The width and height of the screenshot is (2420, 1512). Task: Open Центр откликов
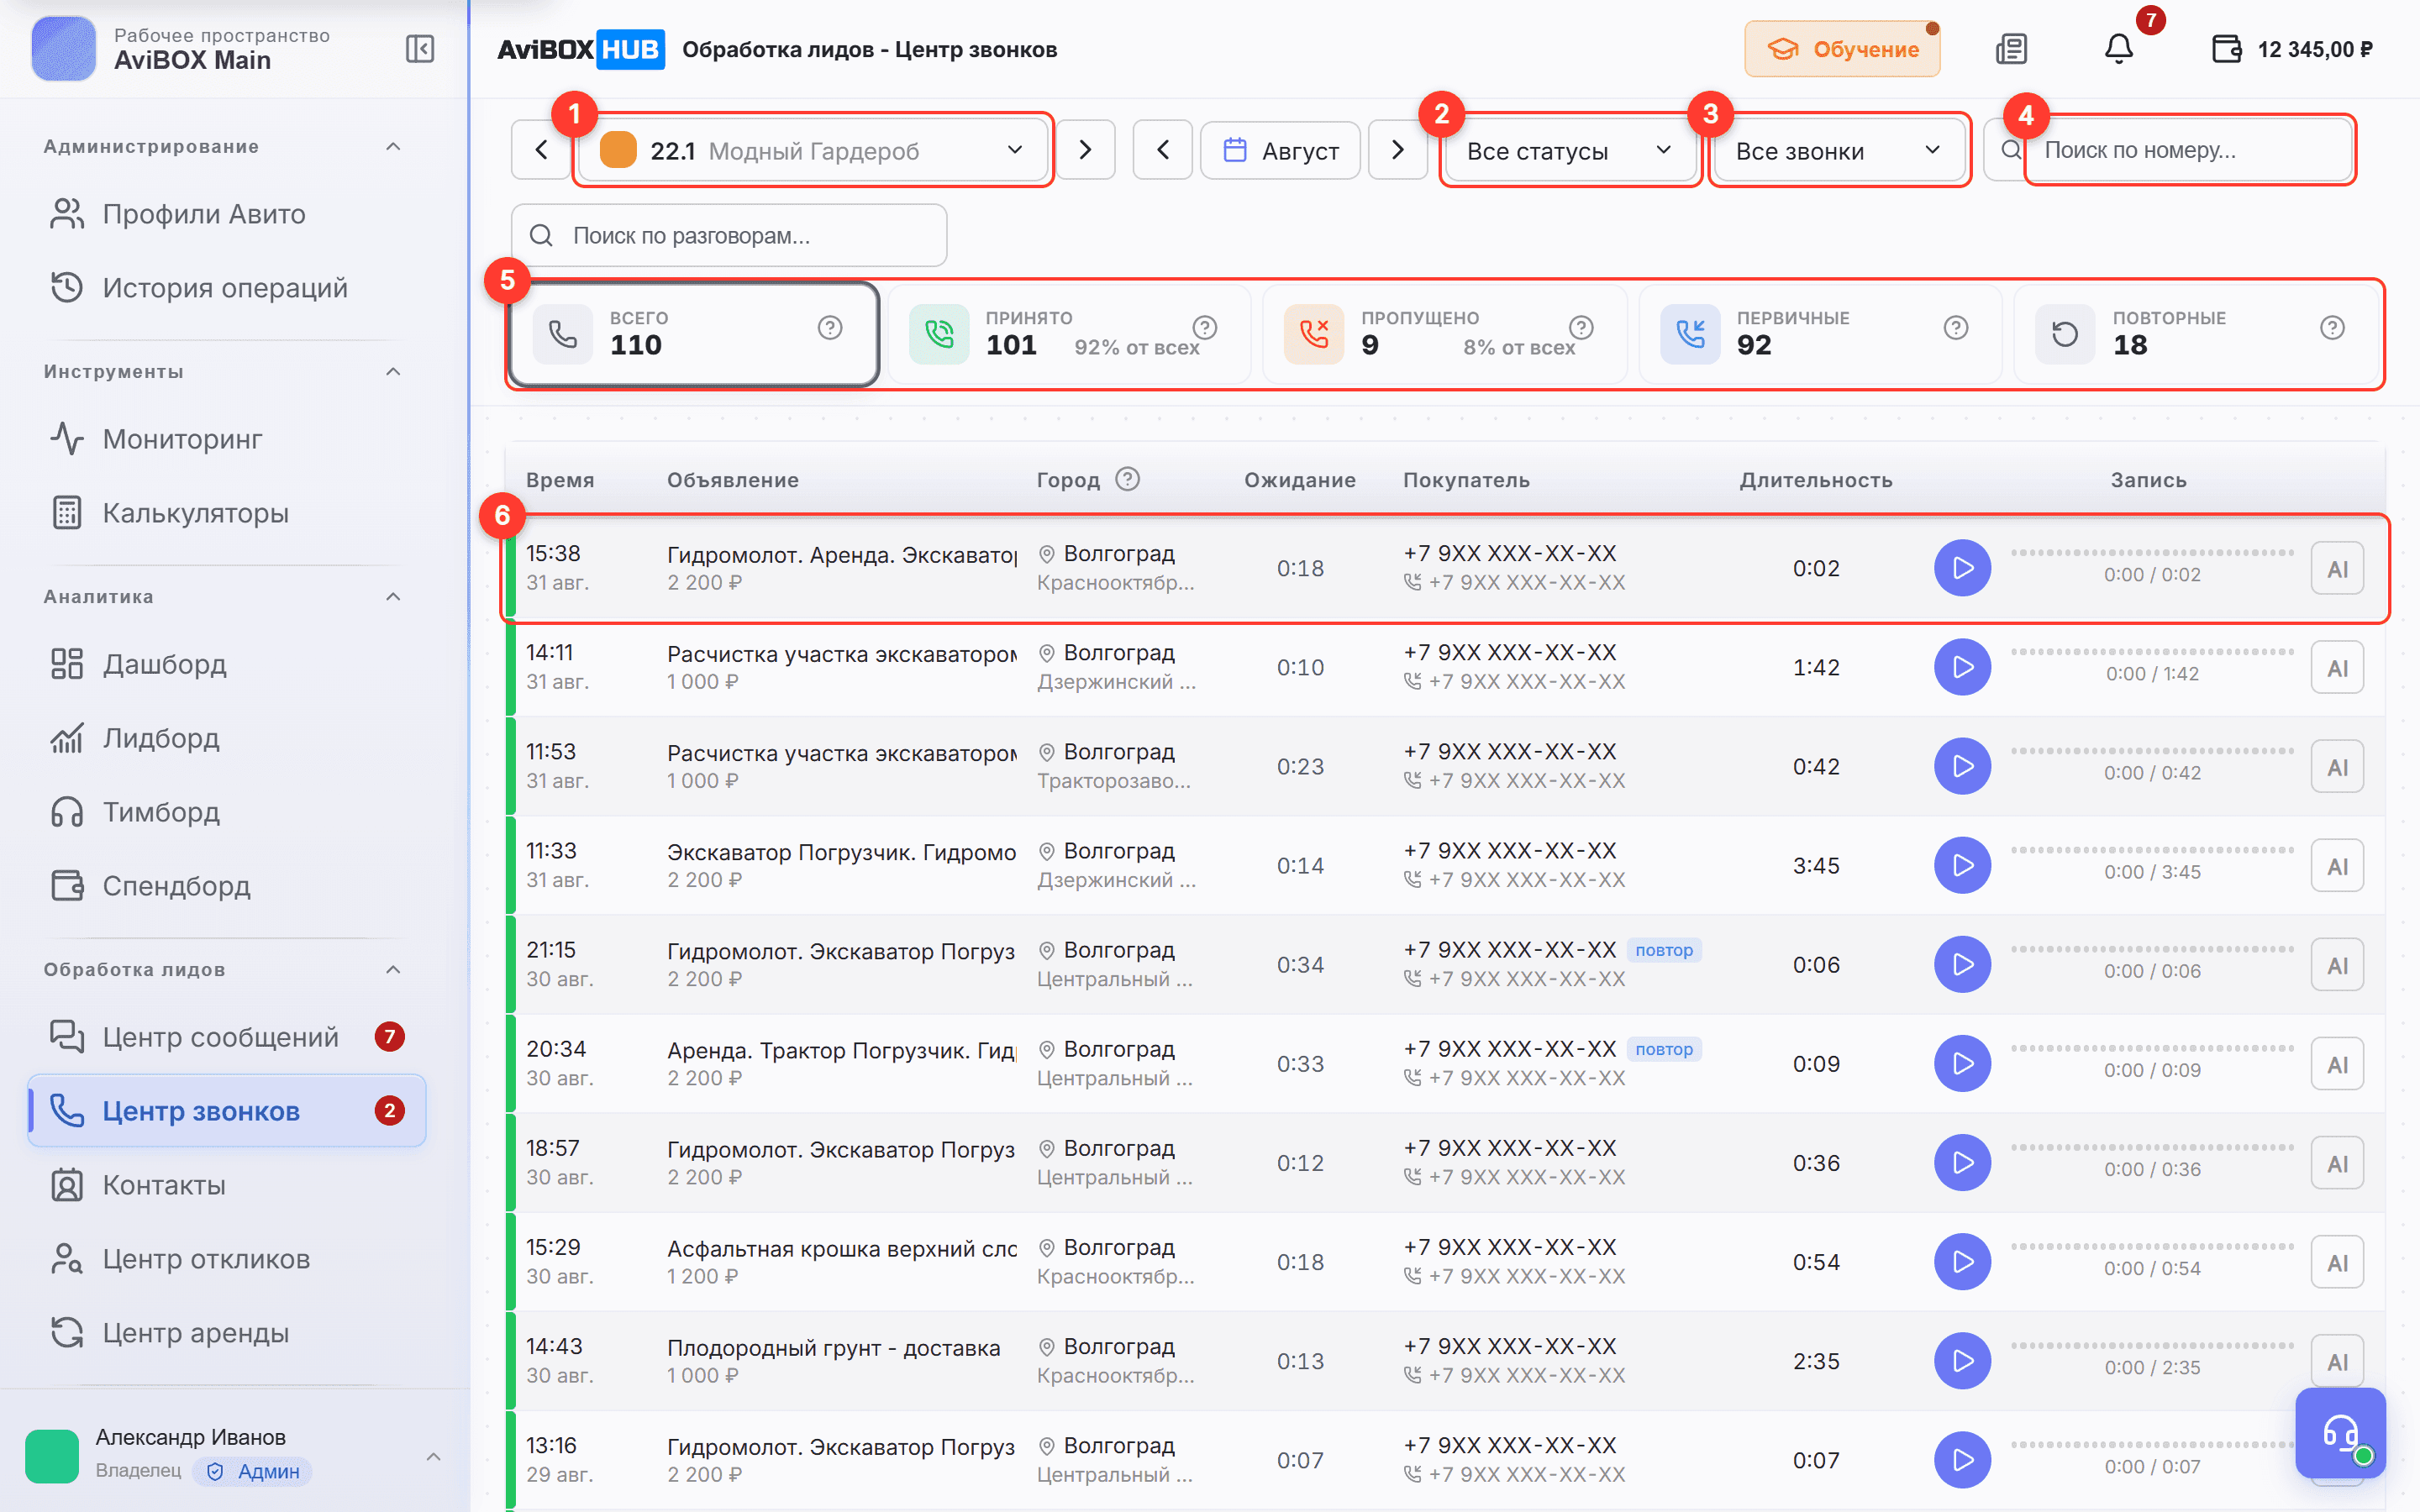[x=227, y=1259]
